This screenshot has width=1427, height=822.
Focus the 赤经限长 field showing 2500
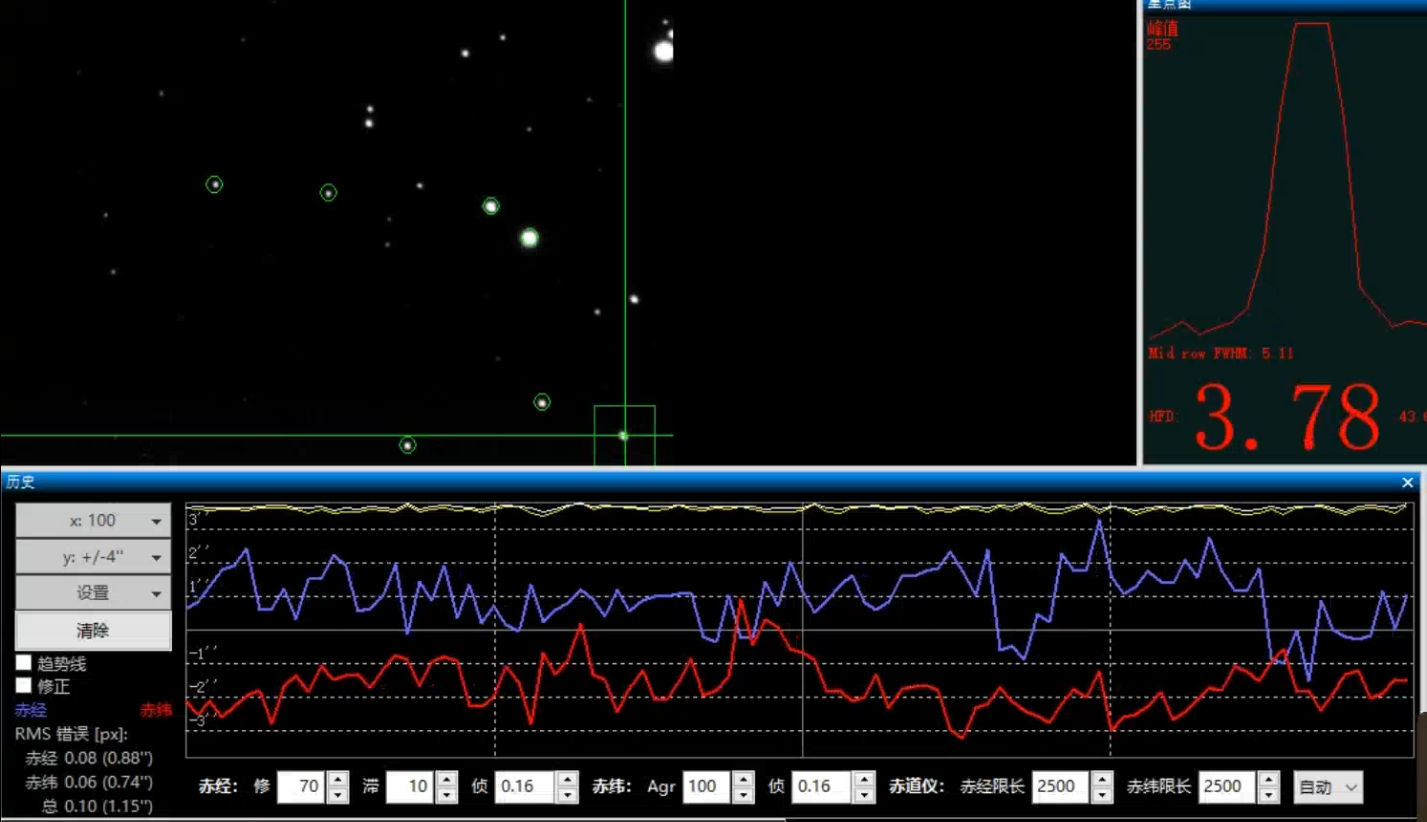pos(1058,787)
